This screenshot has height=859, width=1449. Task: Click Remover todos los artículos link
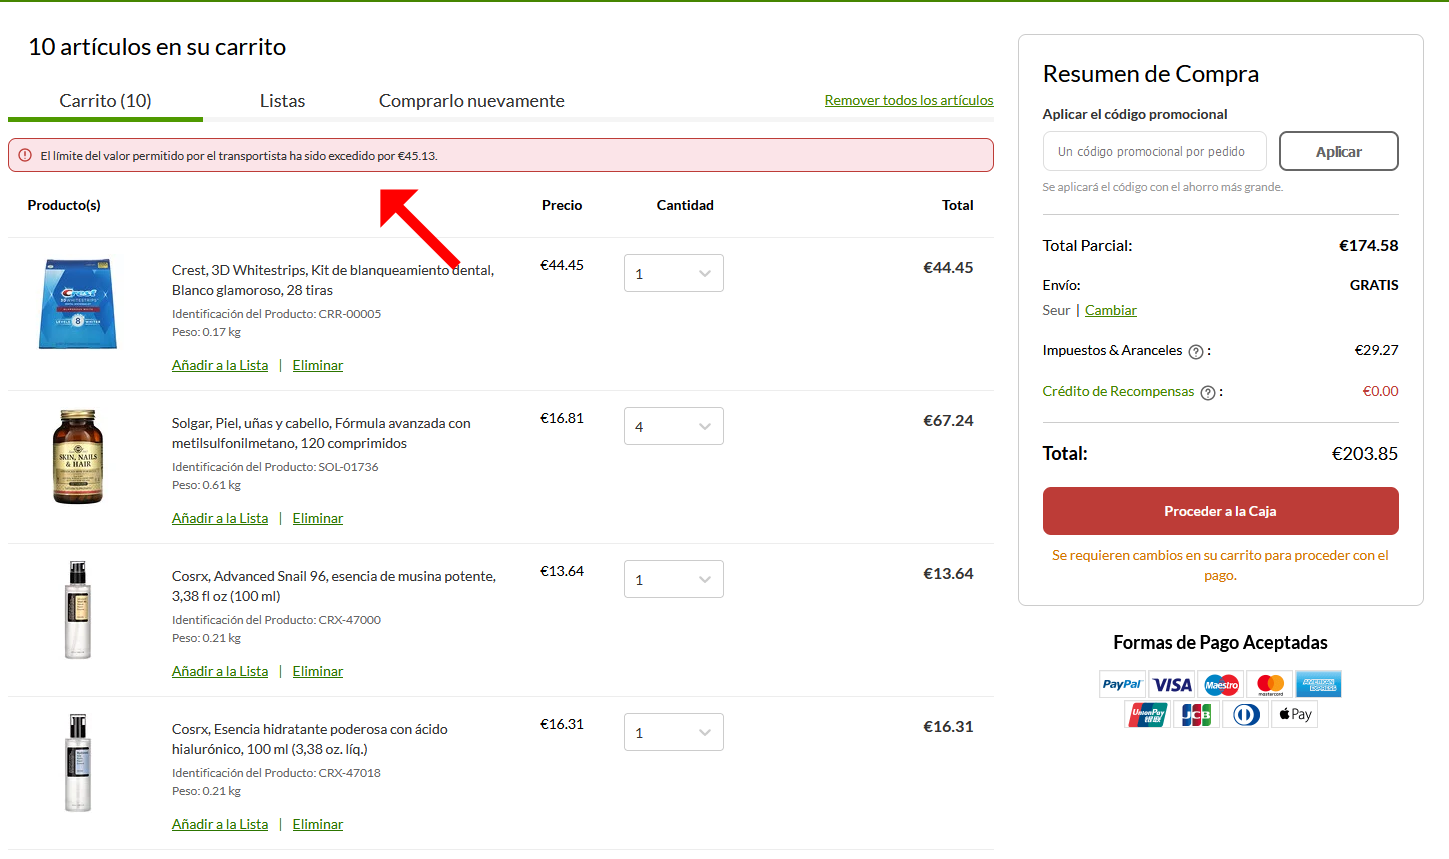[909, 100]
